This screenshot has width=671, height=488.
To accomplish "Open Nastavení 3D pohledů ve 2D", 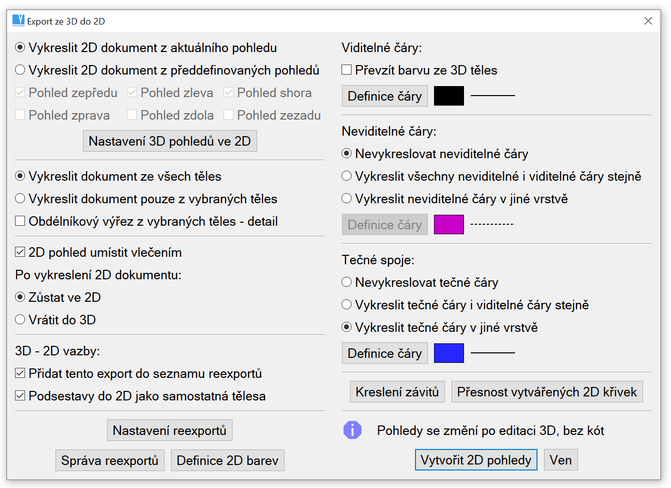I will [170, 141].
